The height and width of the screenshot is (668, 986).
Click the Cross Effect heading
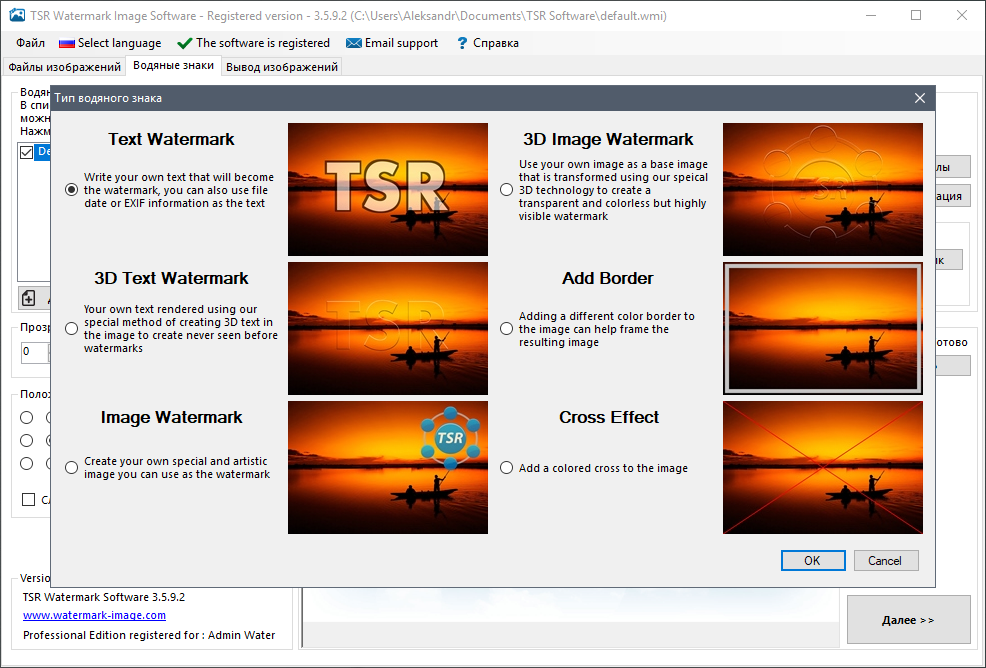(x=609, y=417)
